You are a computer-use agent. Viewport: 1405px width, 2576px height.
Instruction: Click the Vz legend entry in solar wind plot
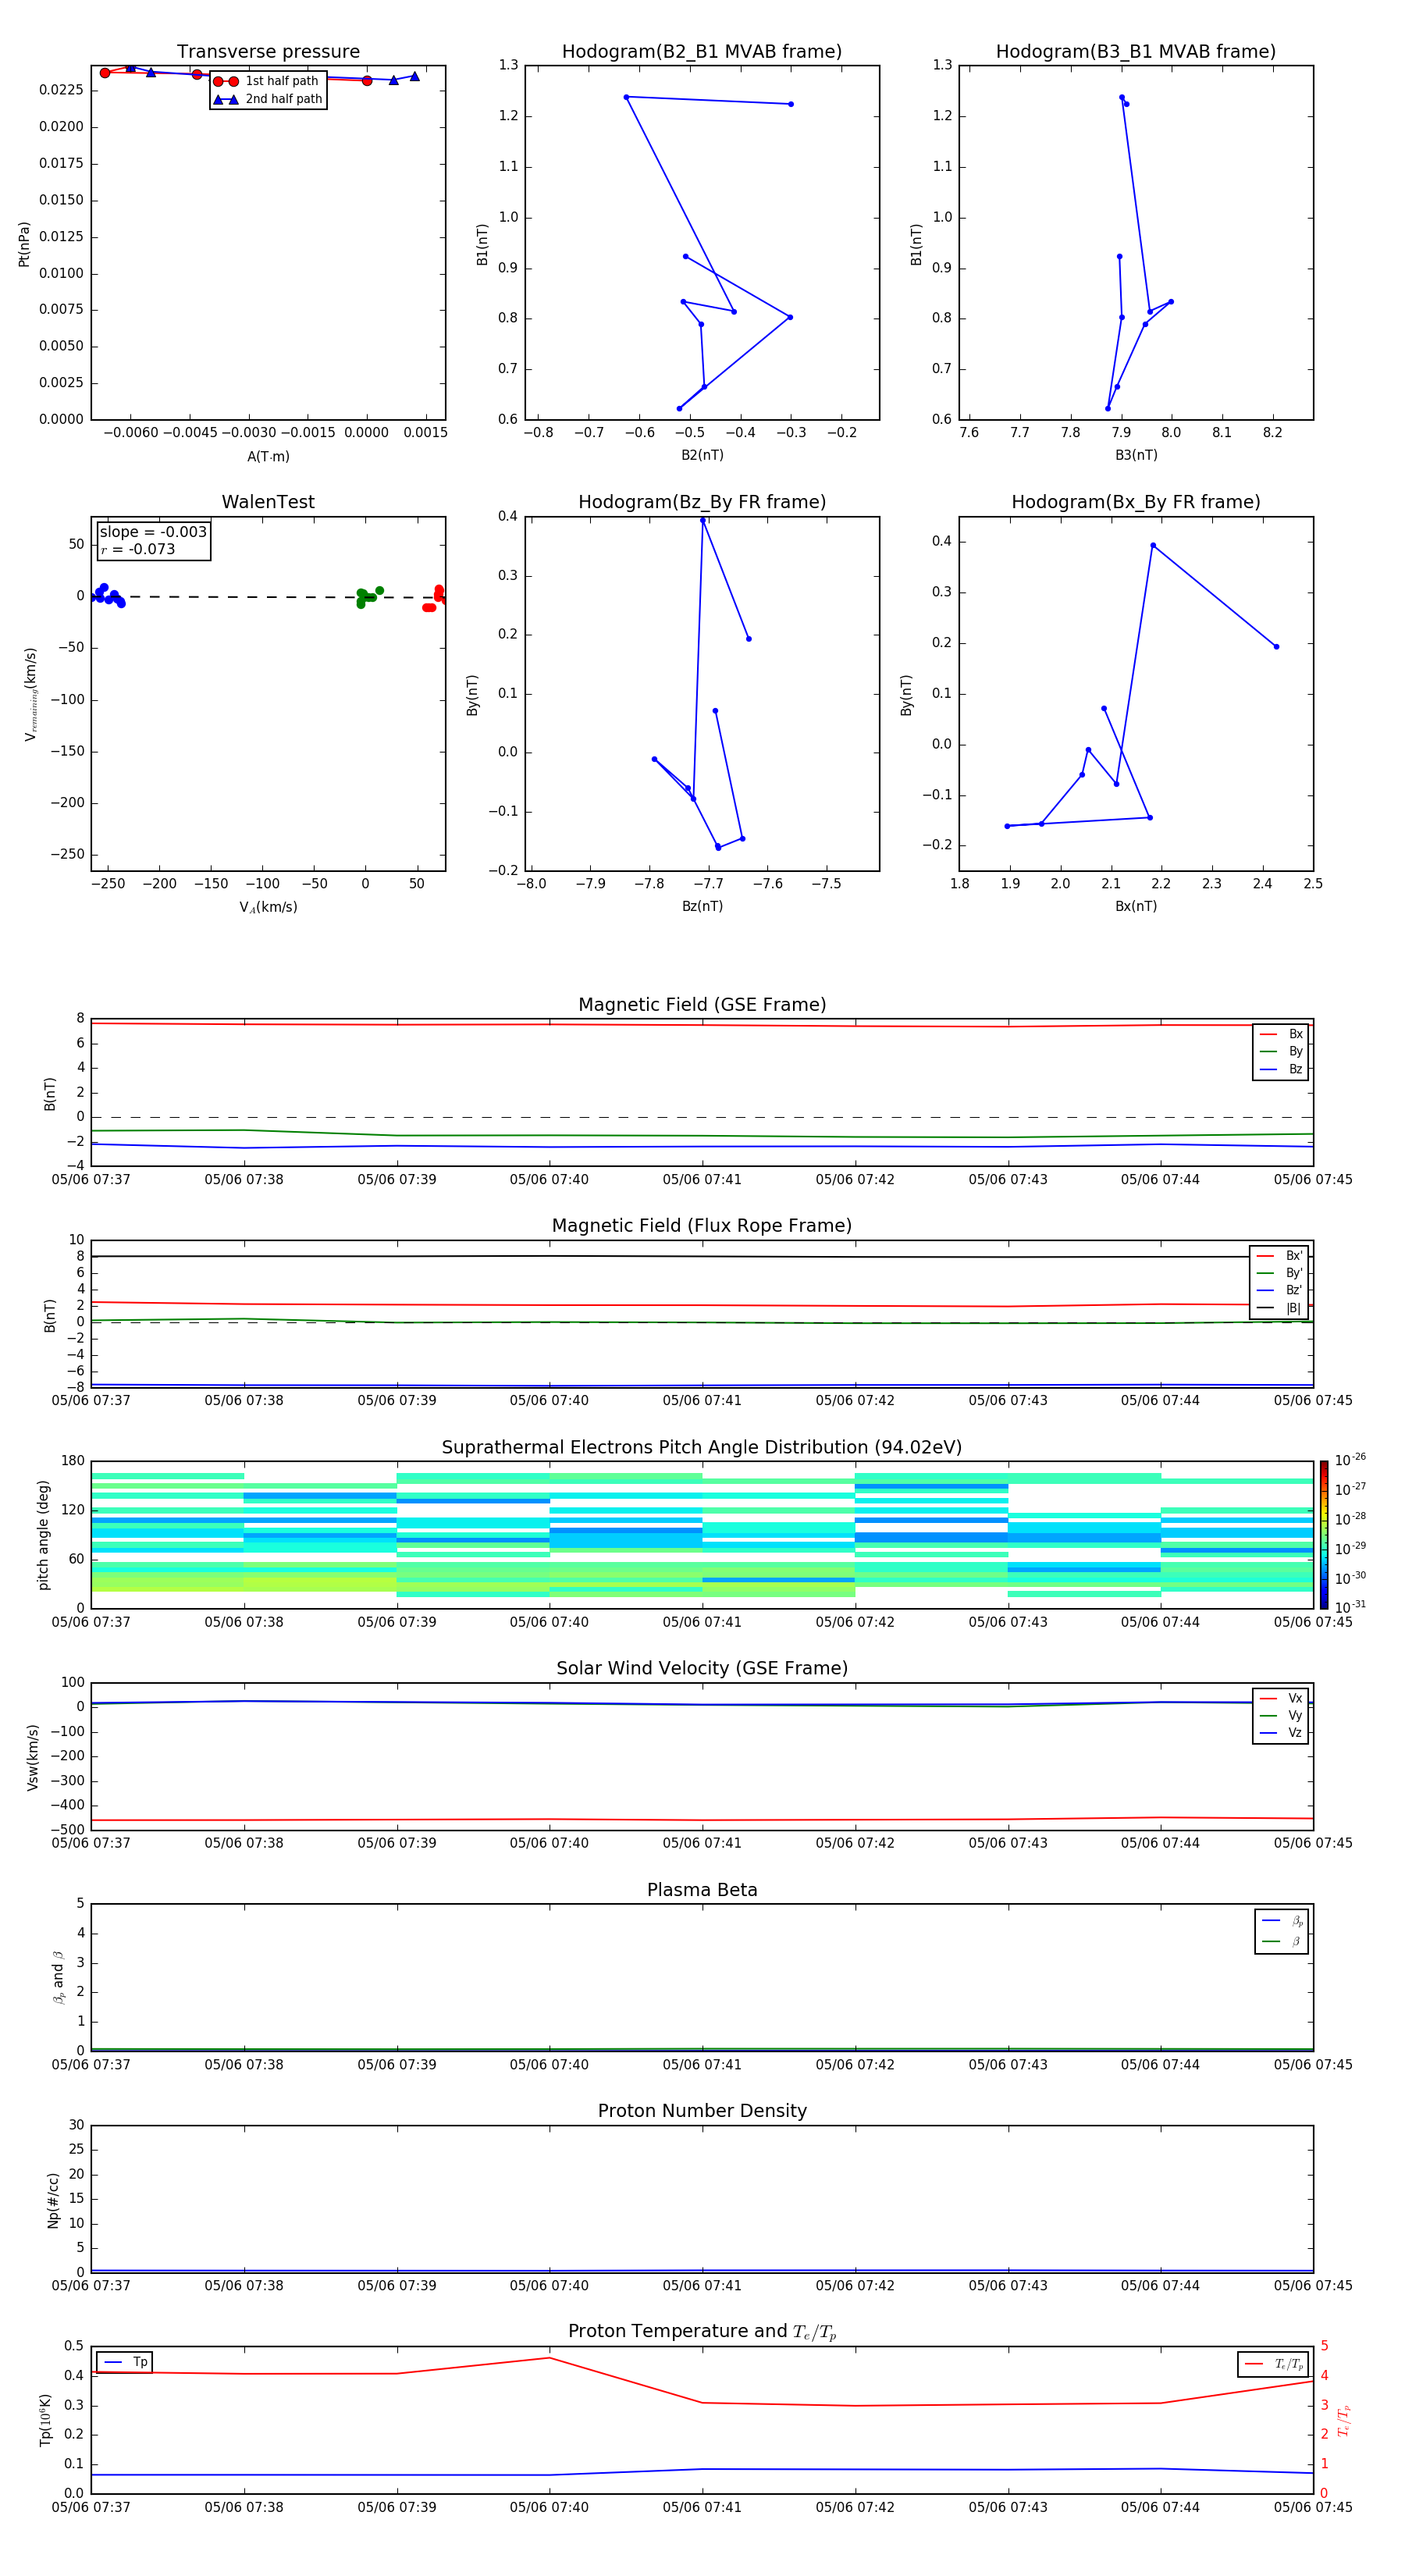(x=1281, y=1733)
